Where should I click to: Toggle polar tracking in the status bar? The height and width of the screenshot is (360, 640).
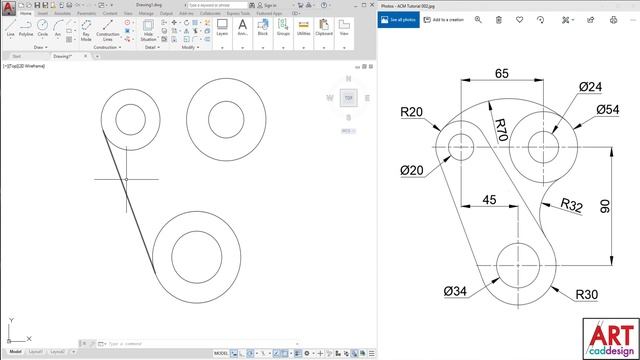(x=250, y=353)
